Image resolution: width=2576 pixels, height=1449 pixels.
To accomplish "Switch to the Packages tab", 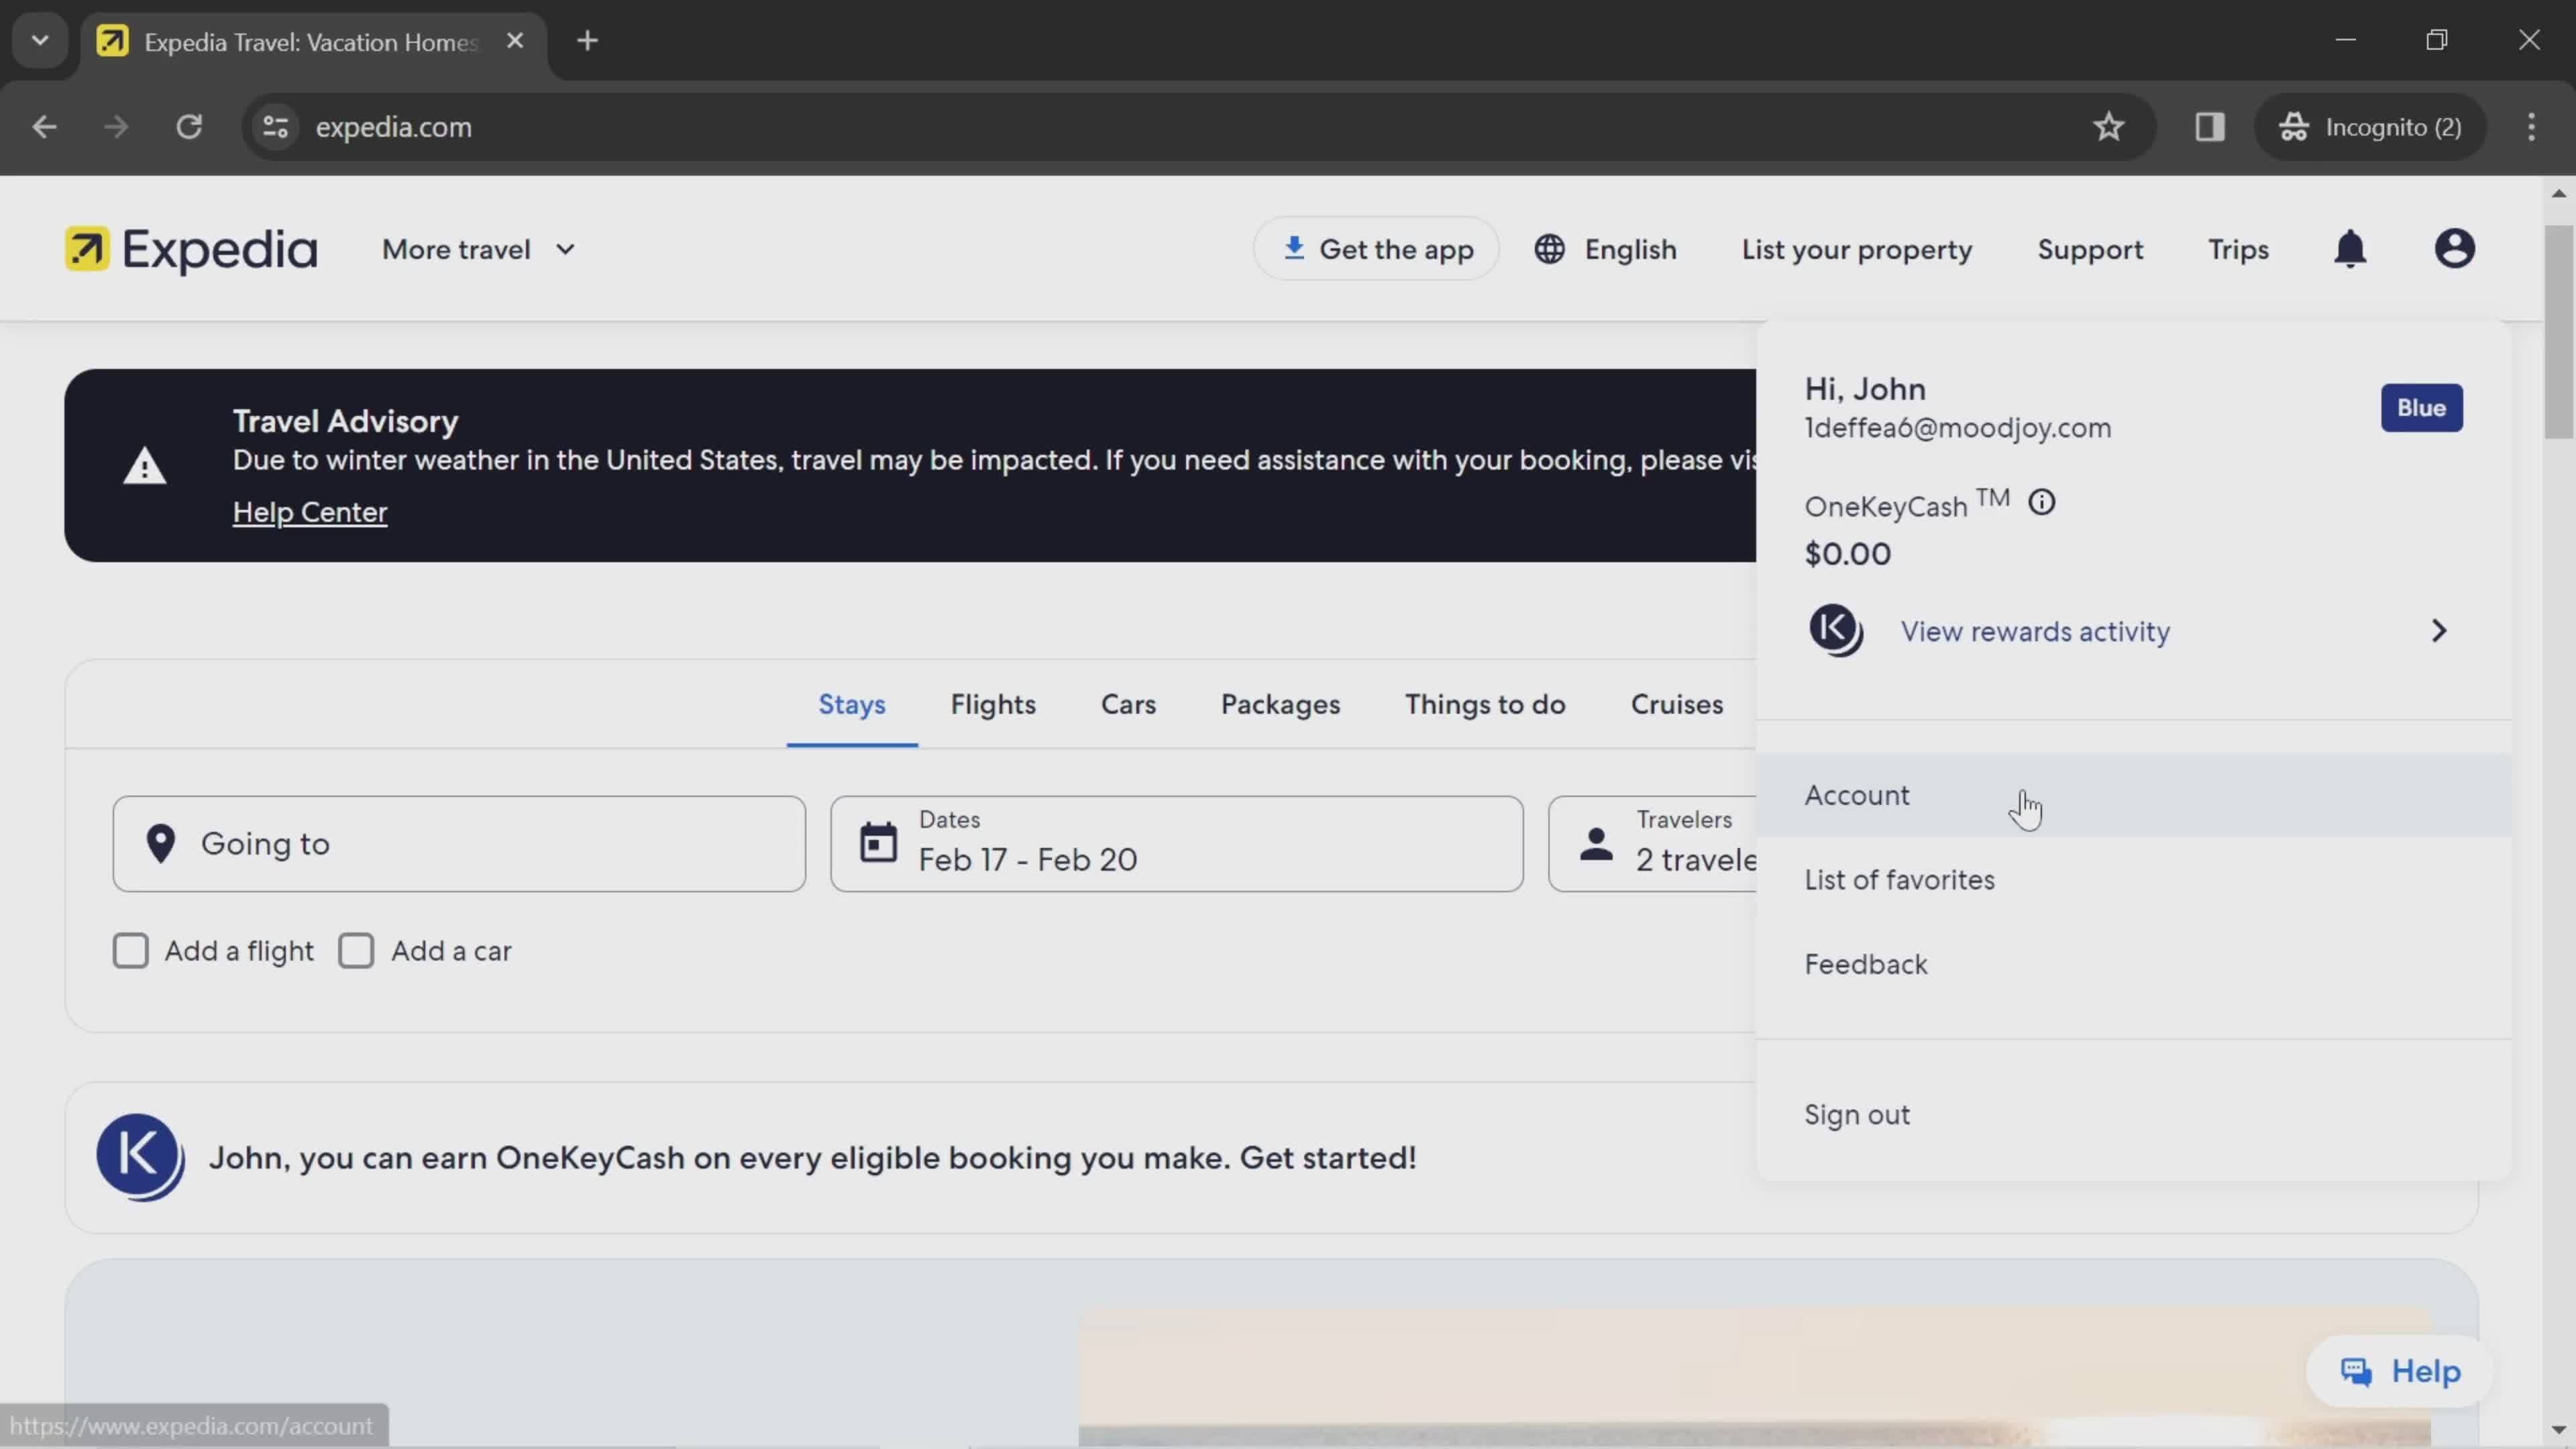I will pyautogui.click(x=1280, y=705).
